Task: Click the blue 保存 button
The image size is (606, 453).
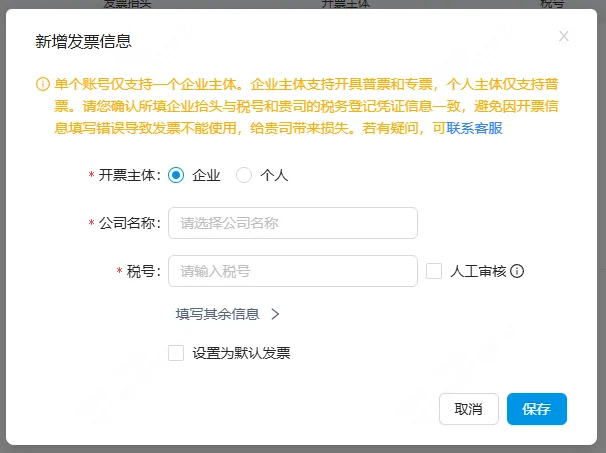Action: [536, 409]
